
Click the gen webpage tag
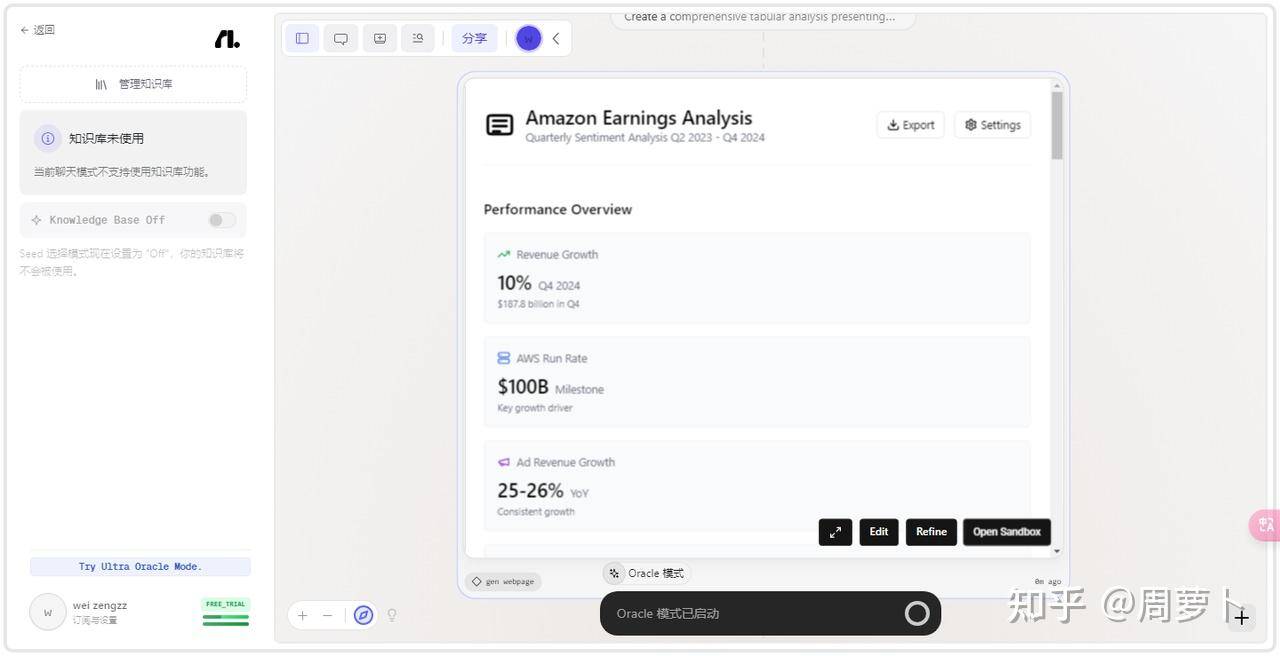pyautogui.click(x=503, y=581)
